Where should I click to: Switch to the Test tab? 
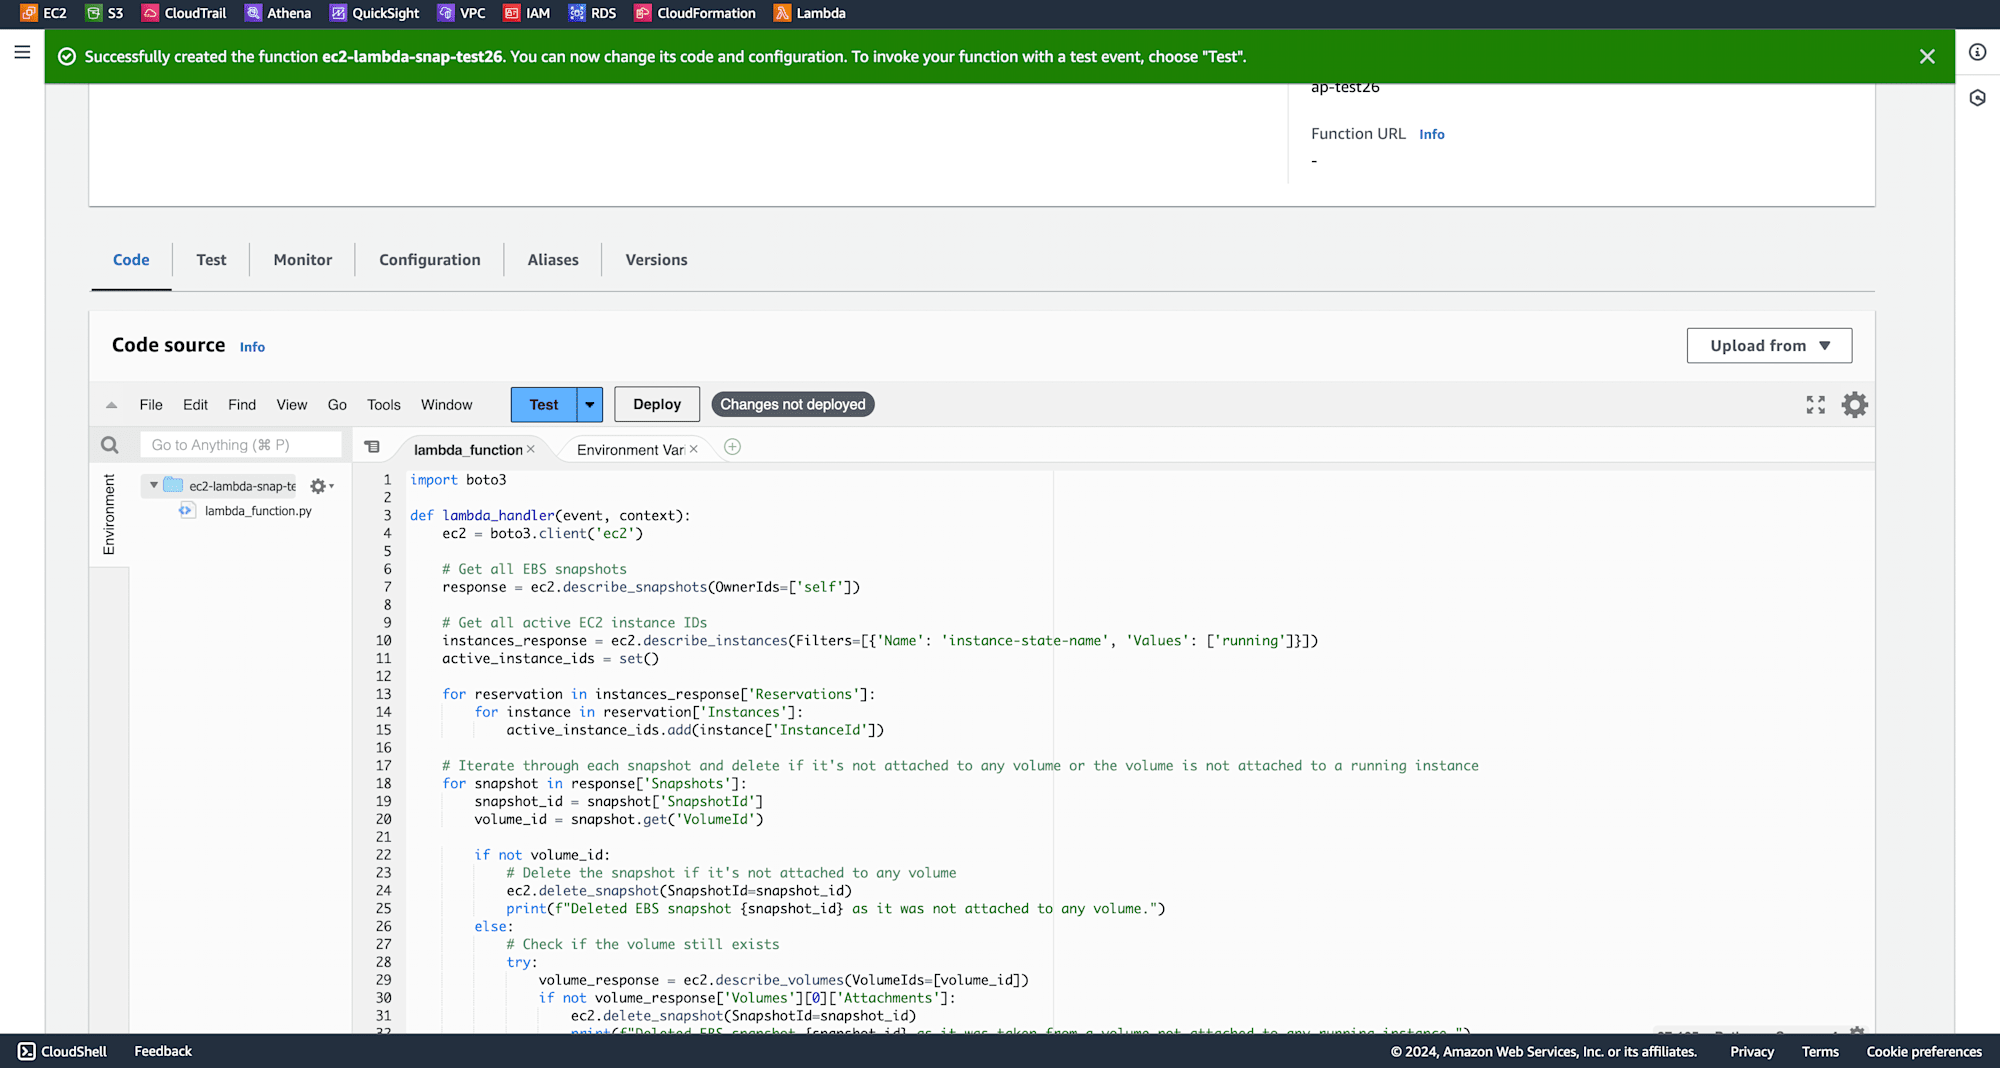[211, 260]
